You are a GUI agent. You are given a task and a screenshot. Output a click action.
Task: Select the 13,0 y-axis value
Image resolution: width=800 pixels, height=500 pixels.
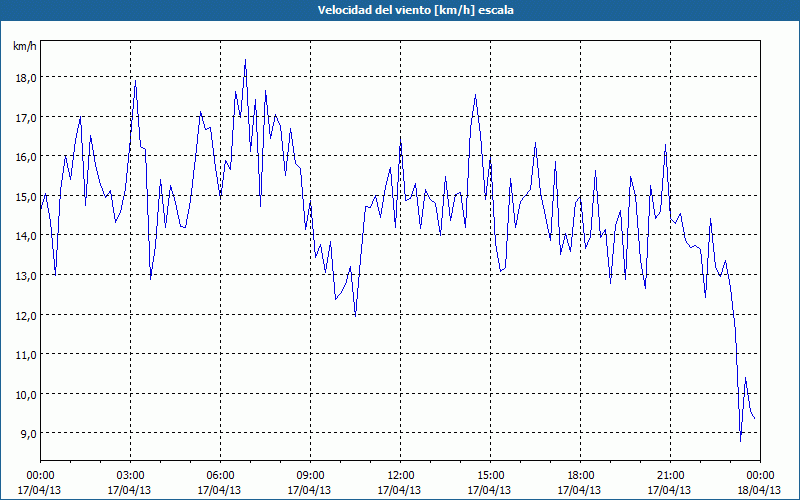[x=26, y=276]
